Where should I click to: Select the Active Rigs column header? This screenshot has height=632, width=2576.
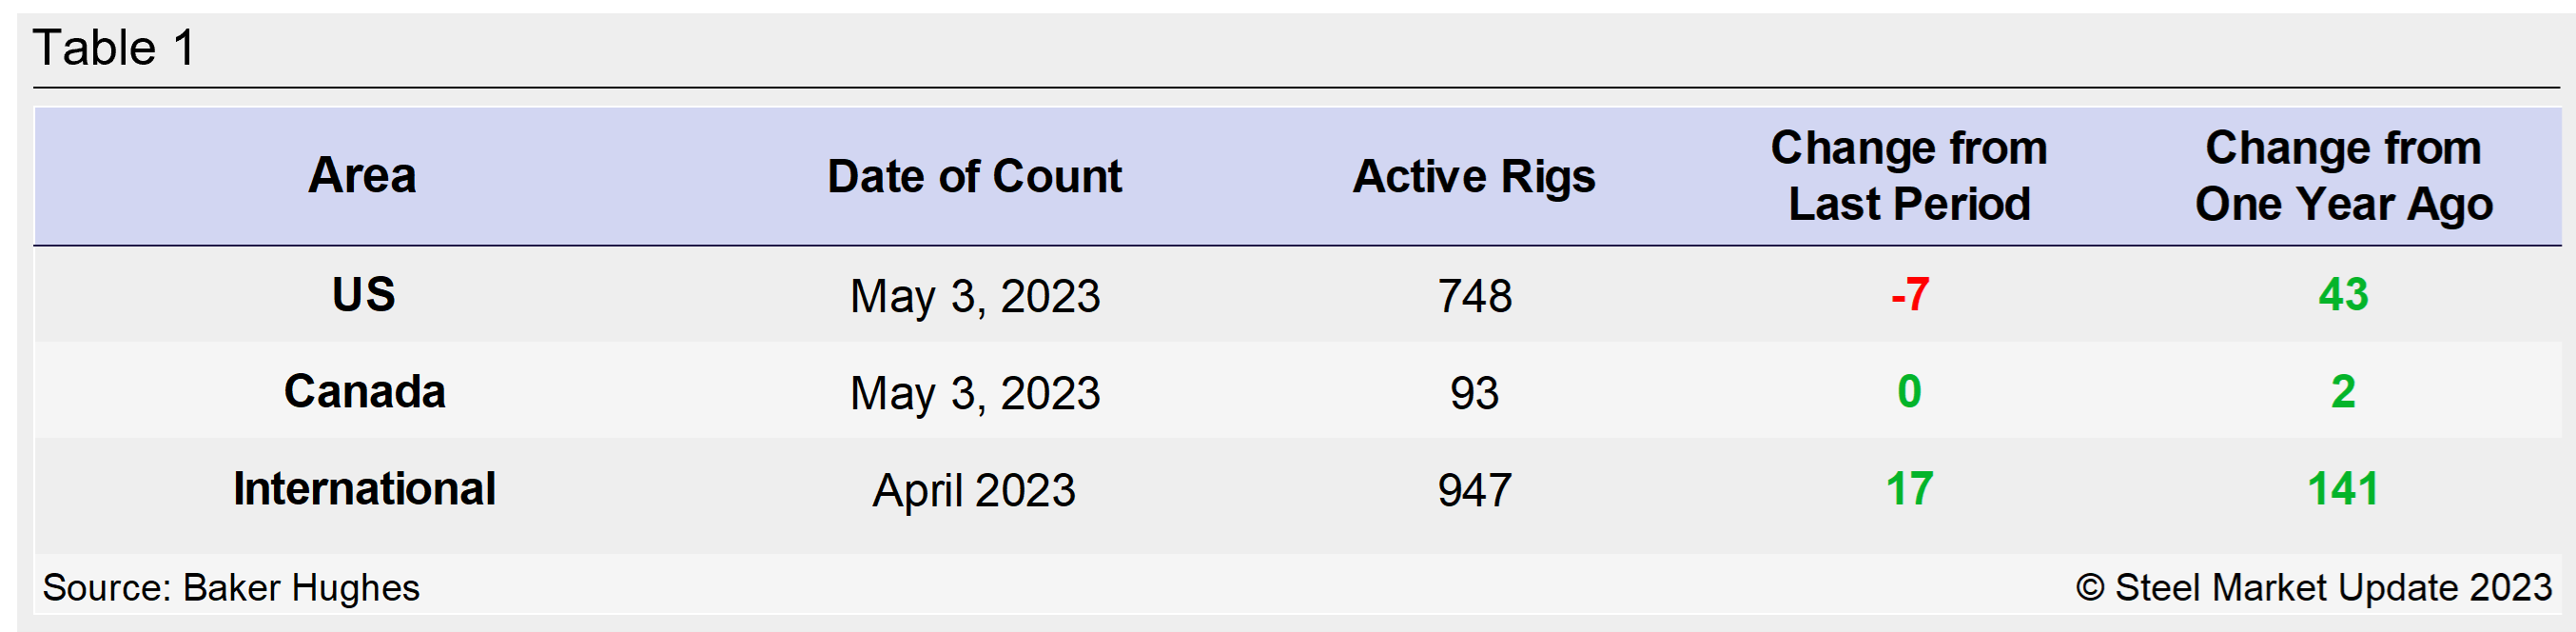coord(1473,177)
